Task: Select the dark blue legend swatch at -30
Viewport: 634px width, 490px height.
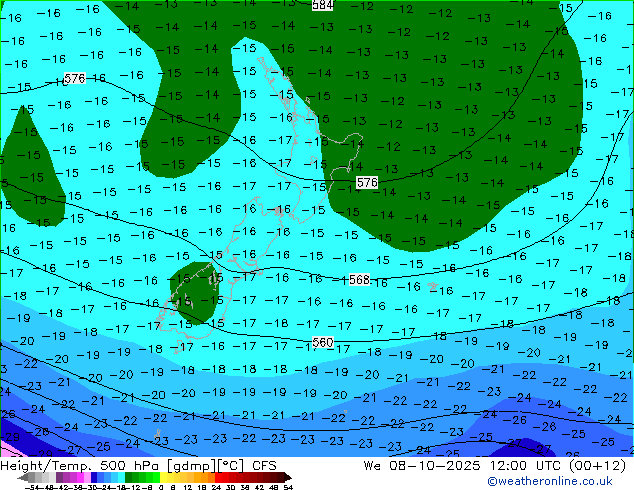Action: 94,477
